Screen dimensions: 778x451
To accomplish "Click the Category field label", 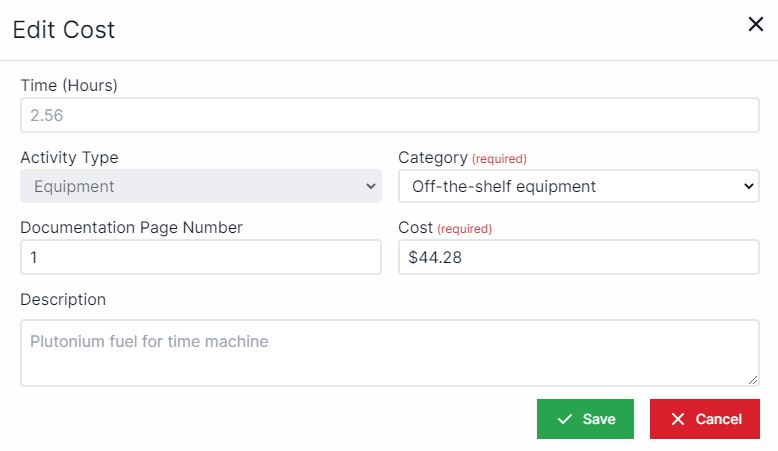I will [432, 157].
